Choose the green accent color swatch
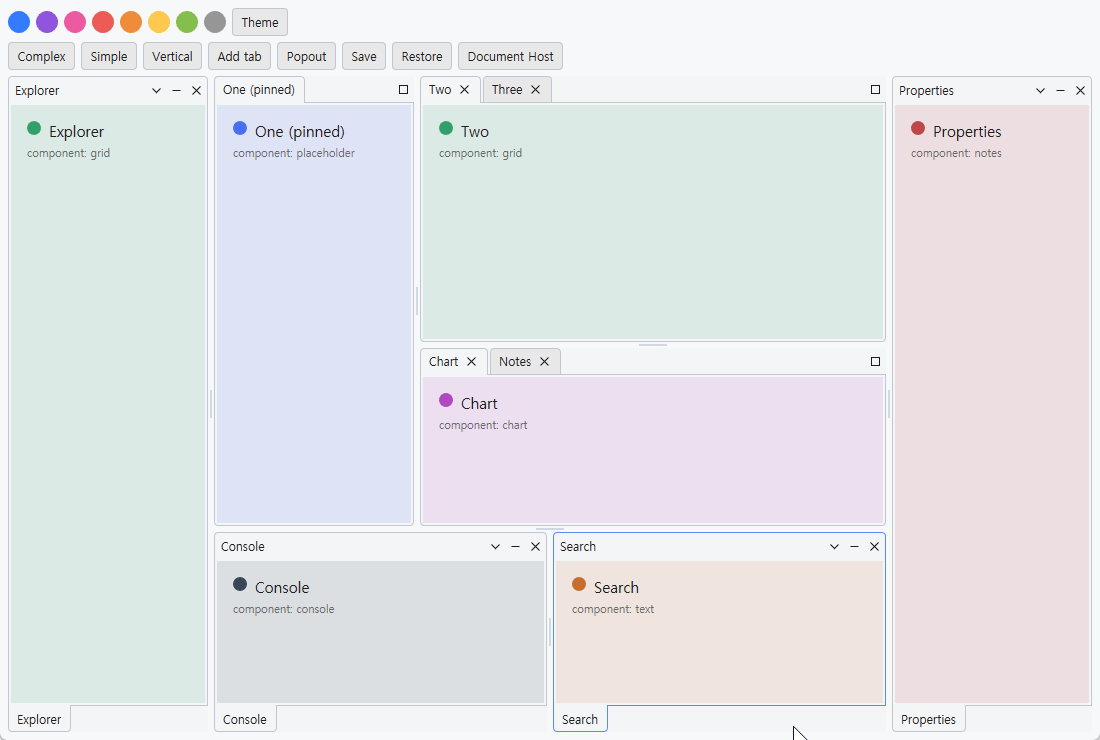The height and width of the screenshot is (740, 1100). click(x=187, y=22)
